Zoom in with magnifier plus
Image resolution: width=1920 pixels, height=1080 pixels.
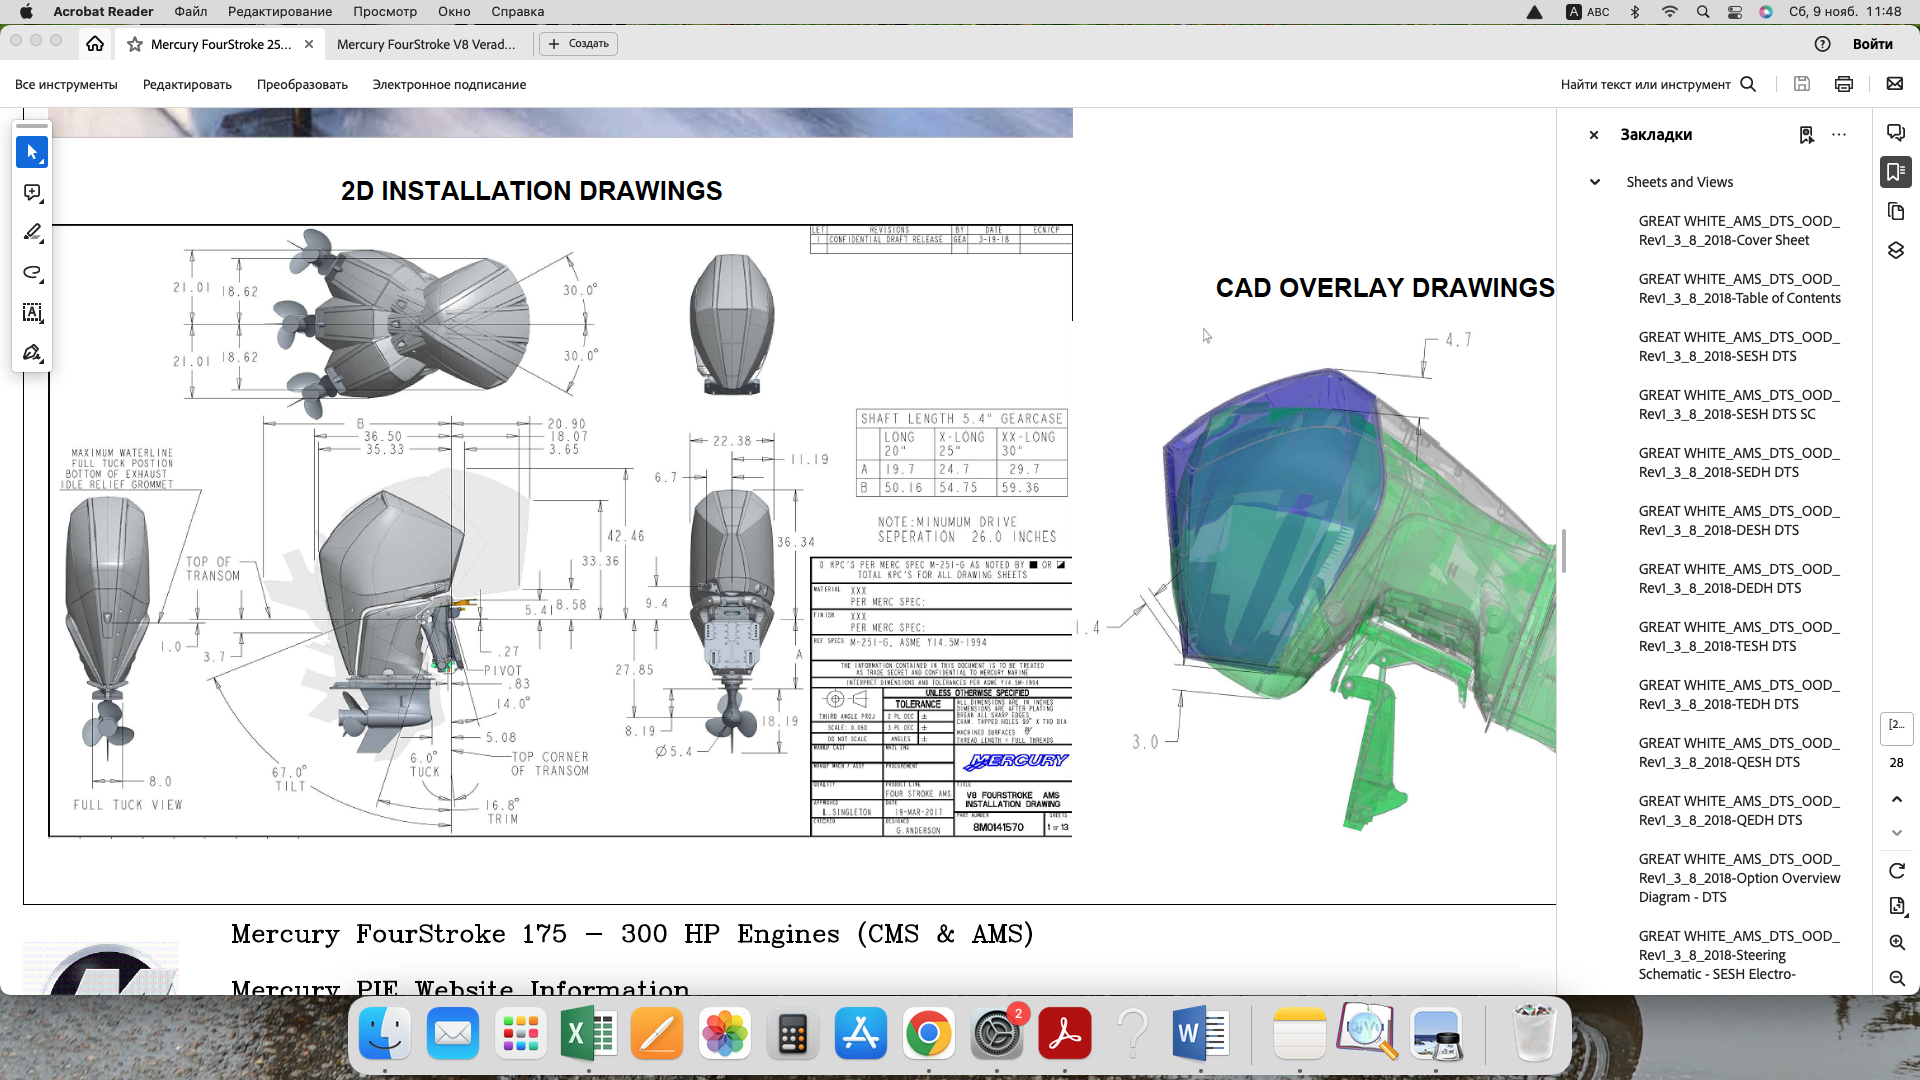(x=1897, y=943)
